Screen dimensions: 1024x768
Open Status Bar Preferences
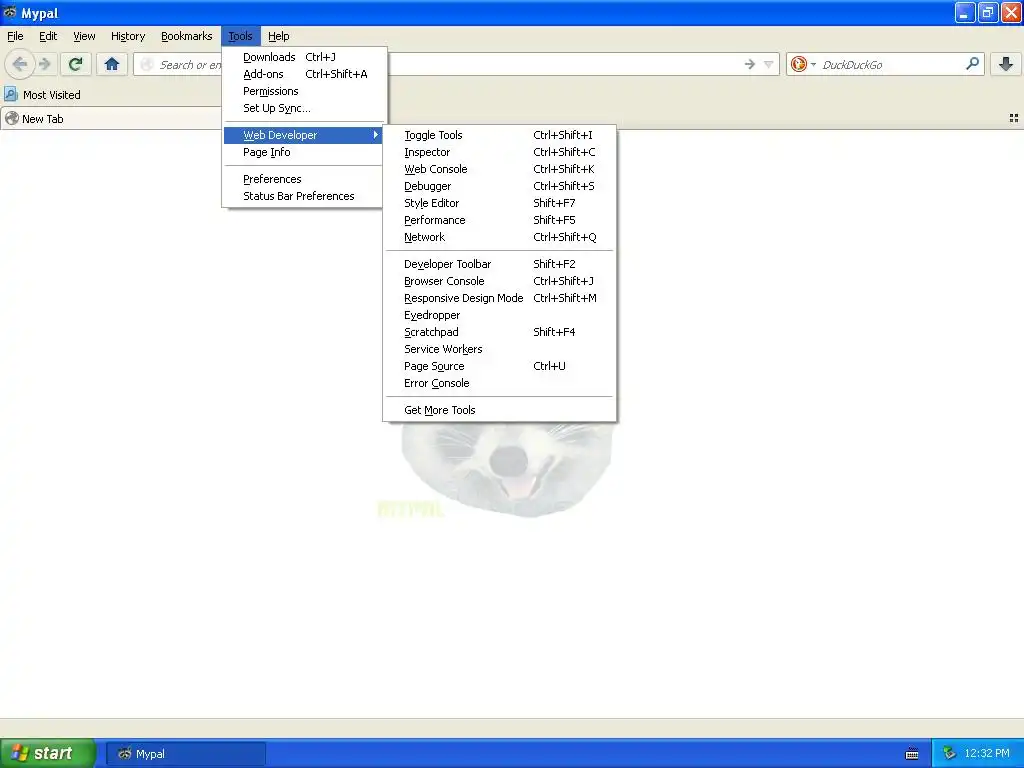point(304,196)
